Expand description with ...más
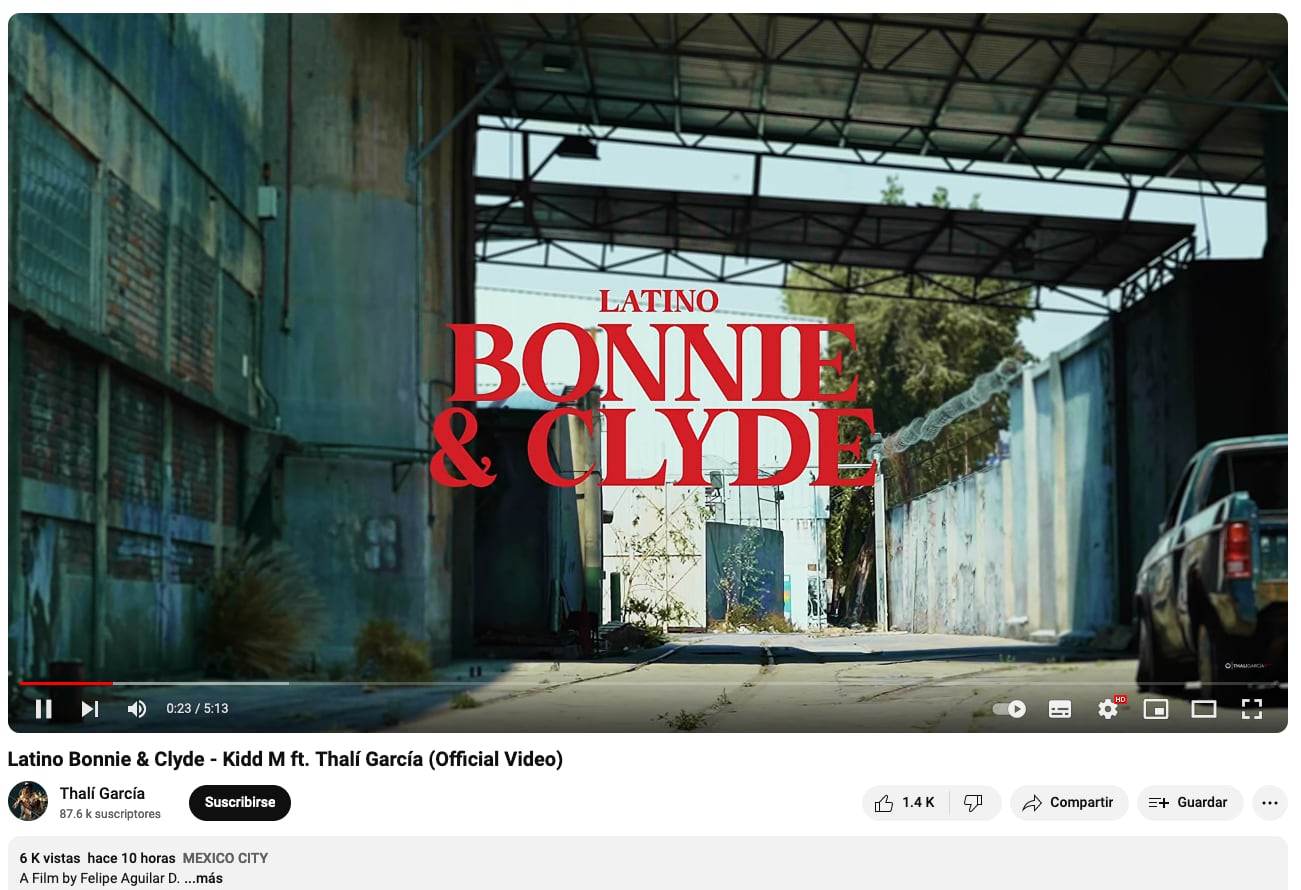Viewport: 1301px width, 890px height. 203,878
